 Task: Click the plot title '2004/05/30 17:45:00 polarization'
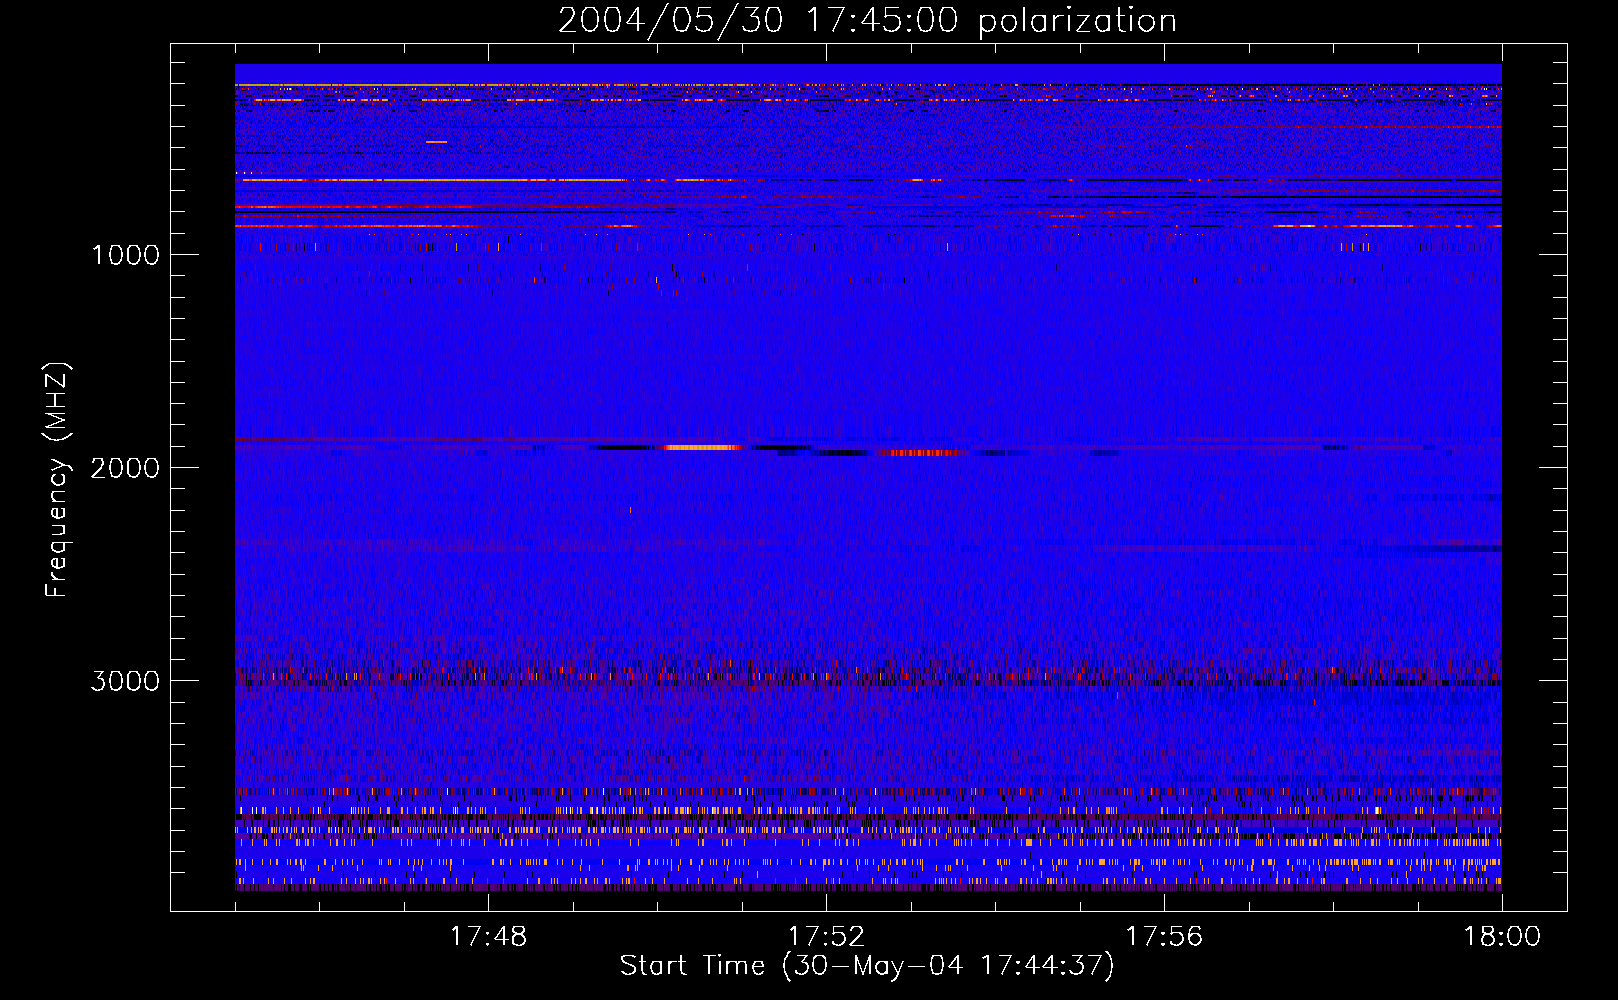pyautogui.click(x=867, y=21)
